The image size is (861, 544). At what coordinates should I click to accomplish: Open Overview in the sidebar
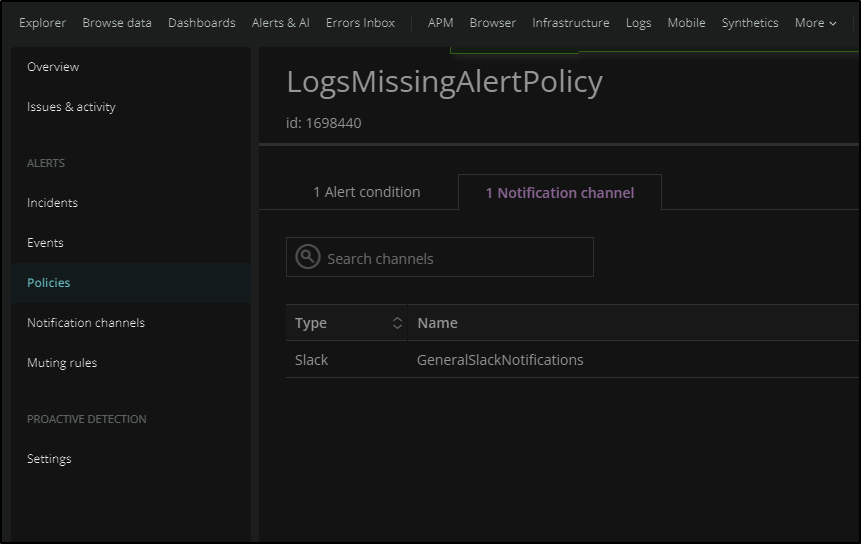click(x=53, y=67)
